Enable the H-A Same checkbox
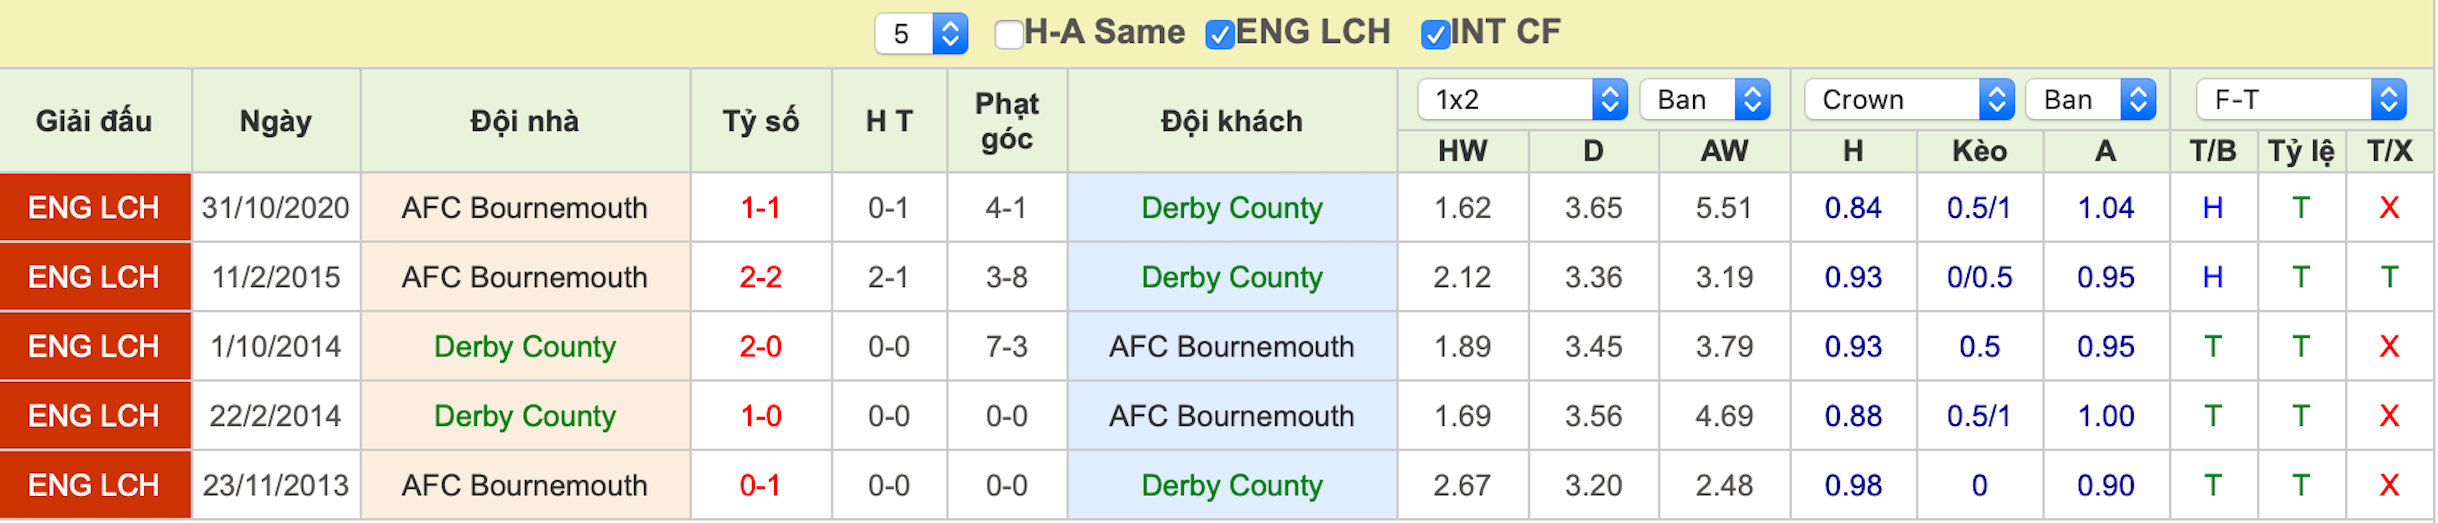The width and height of the screenshot is (2438, 523). 1009,34
